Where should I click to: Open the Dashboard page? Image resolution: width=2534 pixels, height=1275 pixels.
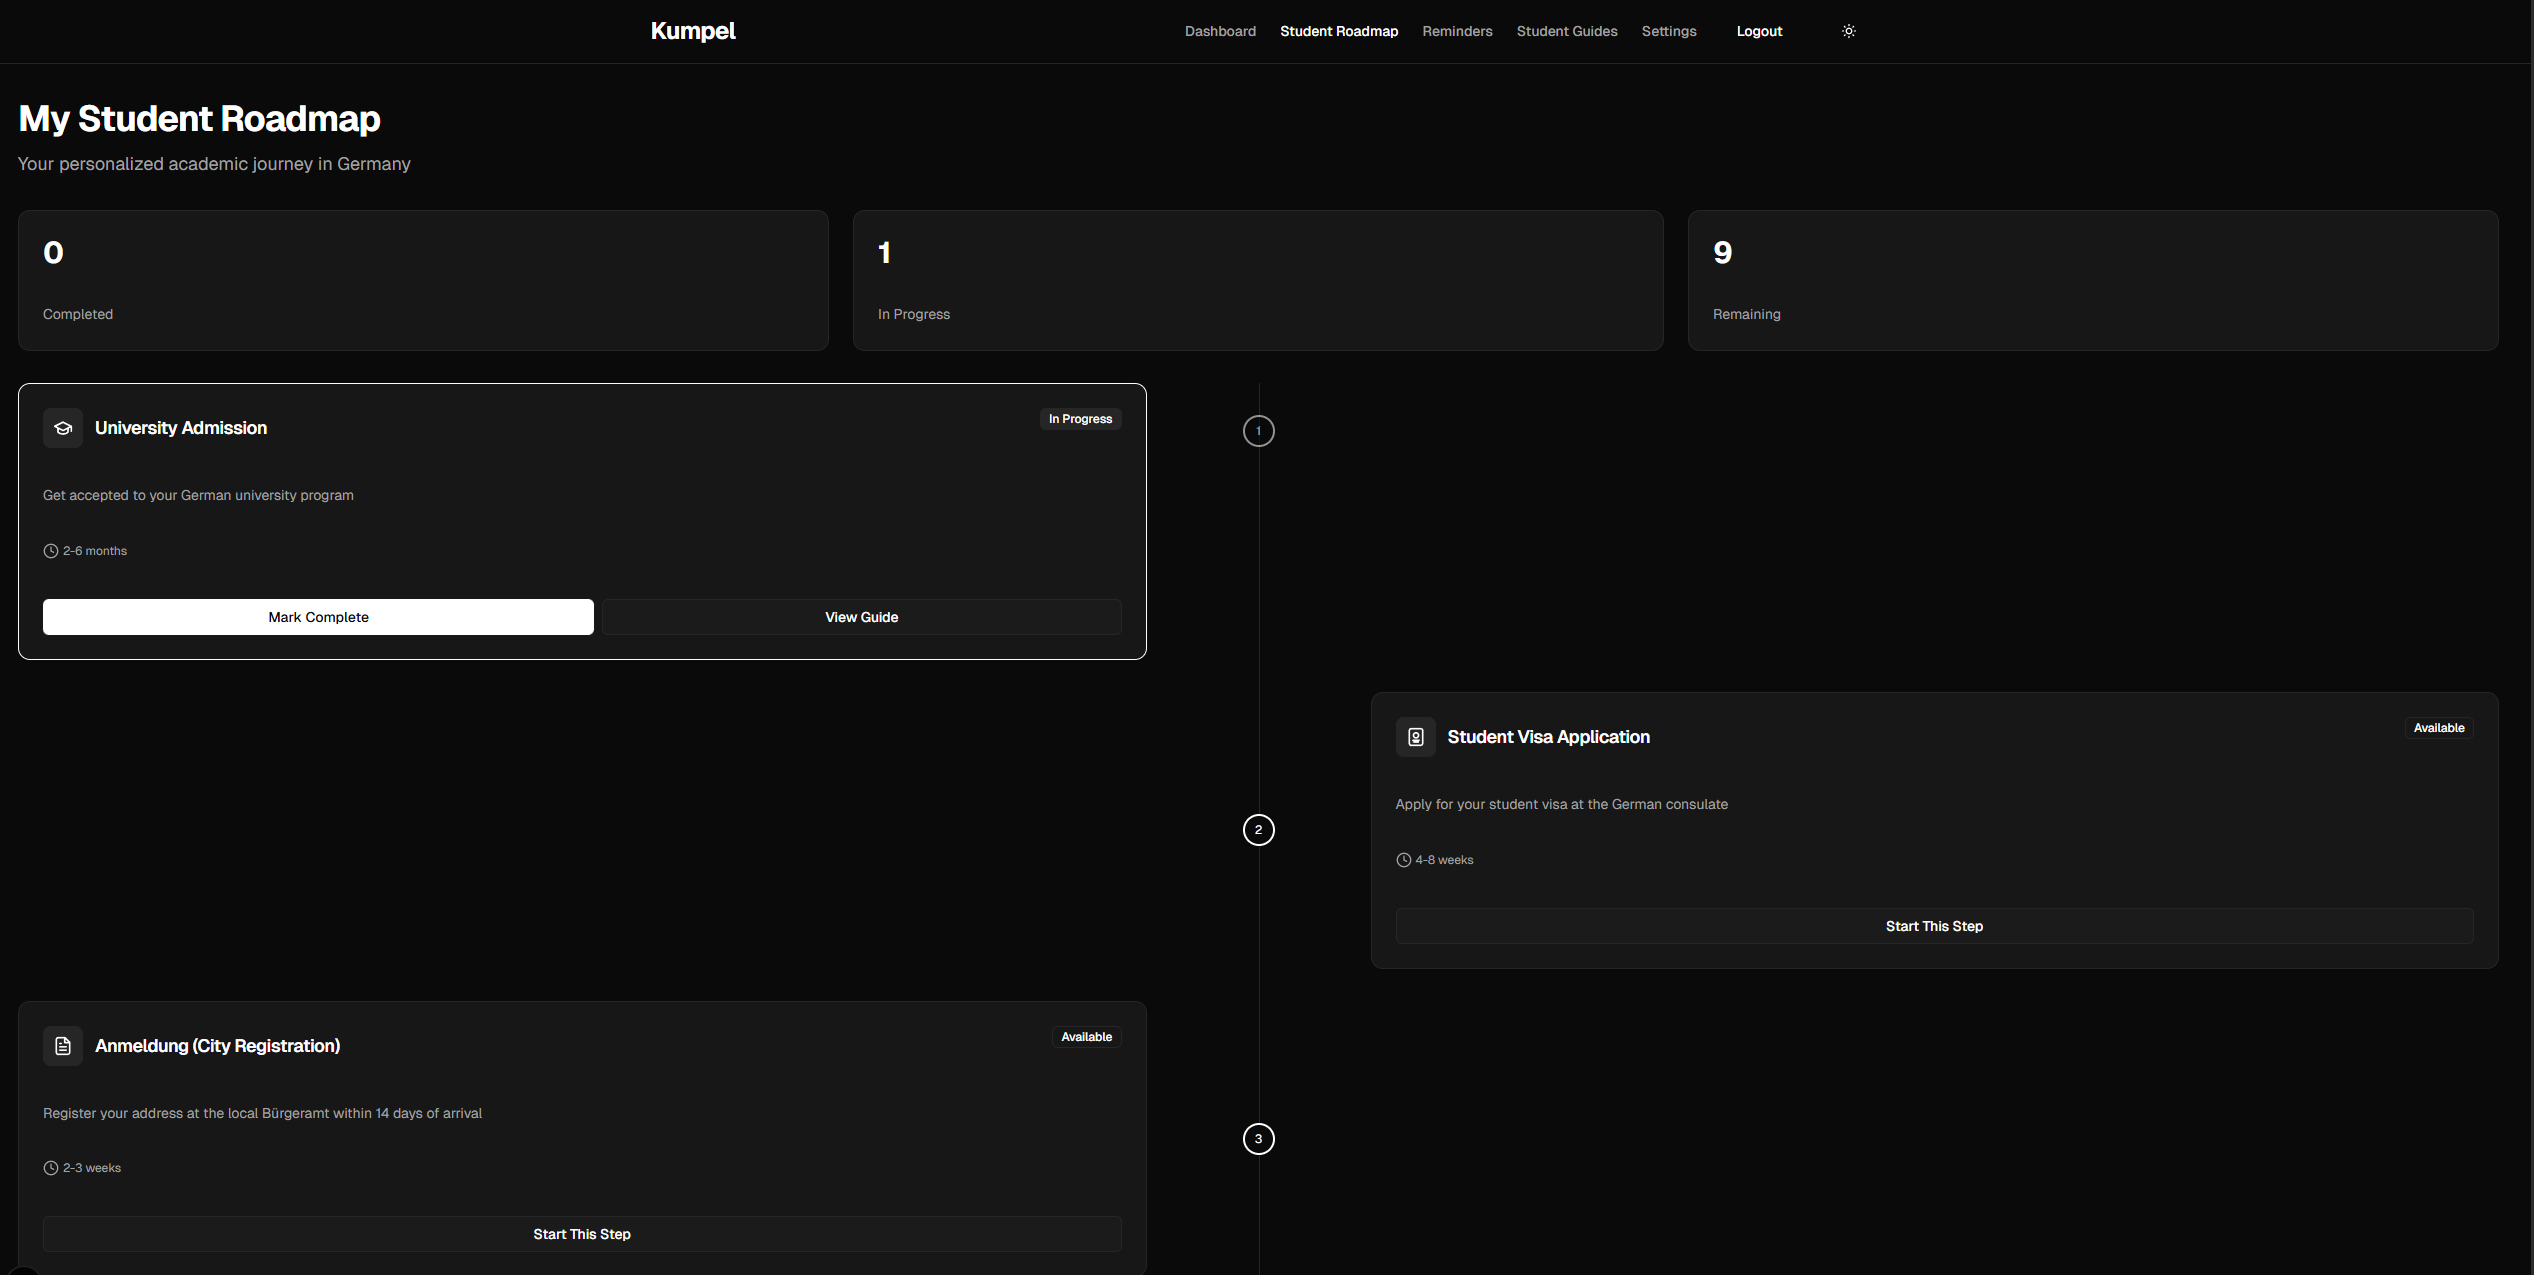pos(1220,31)
